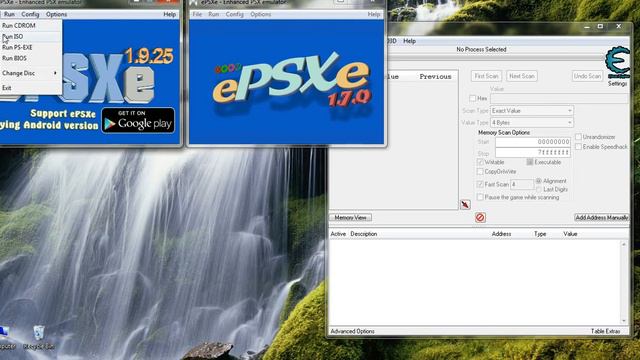Select Last Digits radio button
The width and height of the screenshot is (640, 360).
[x=539, y=189]
